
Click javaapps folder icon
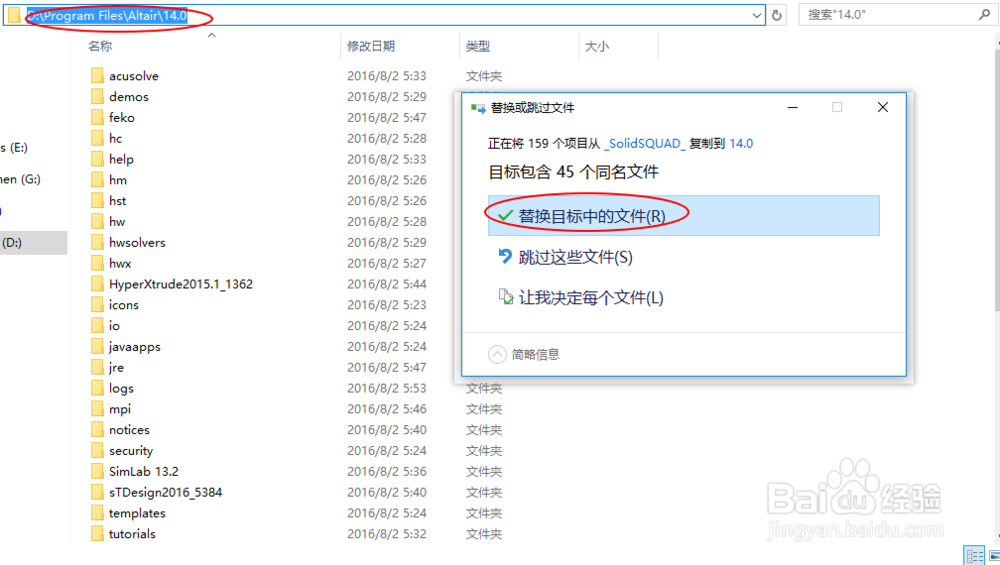97,346
